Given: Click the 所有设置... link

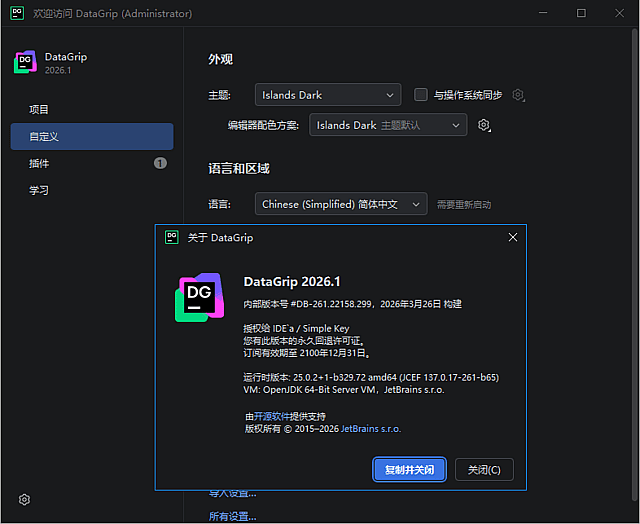Looking at the screenshot, I should (x=232, y=516).
